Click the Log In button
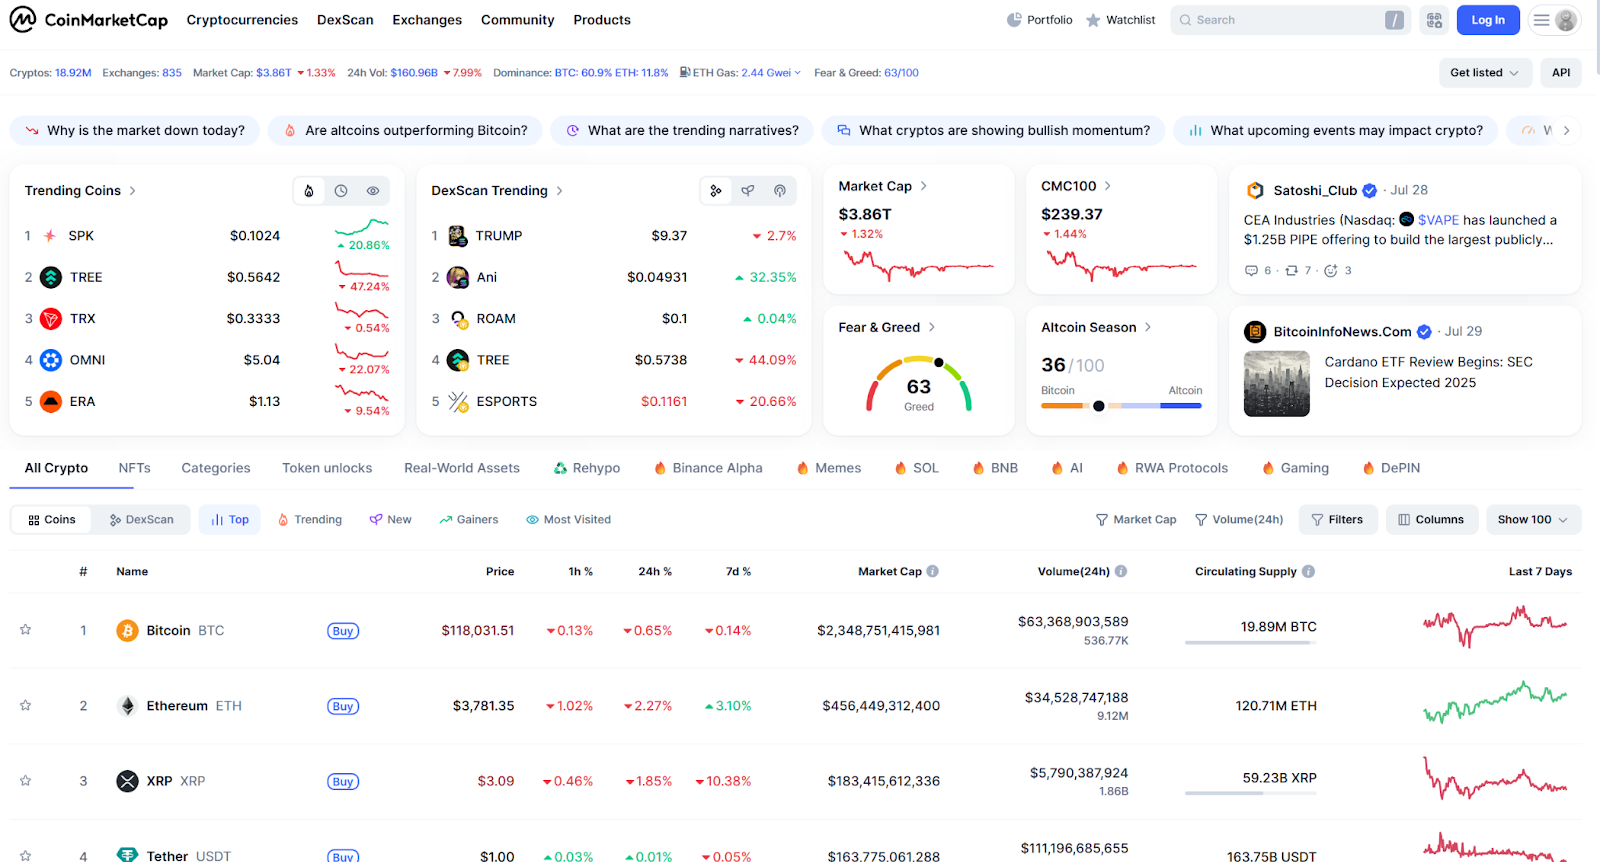Screen dimensions: 1600x862 1488,20
